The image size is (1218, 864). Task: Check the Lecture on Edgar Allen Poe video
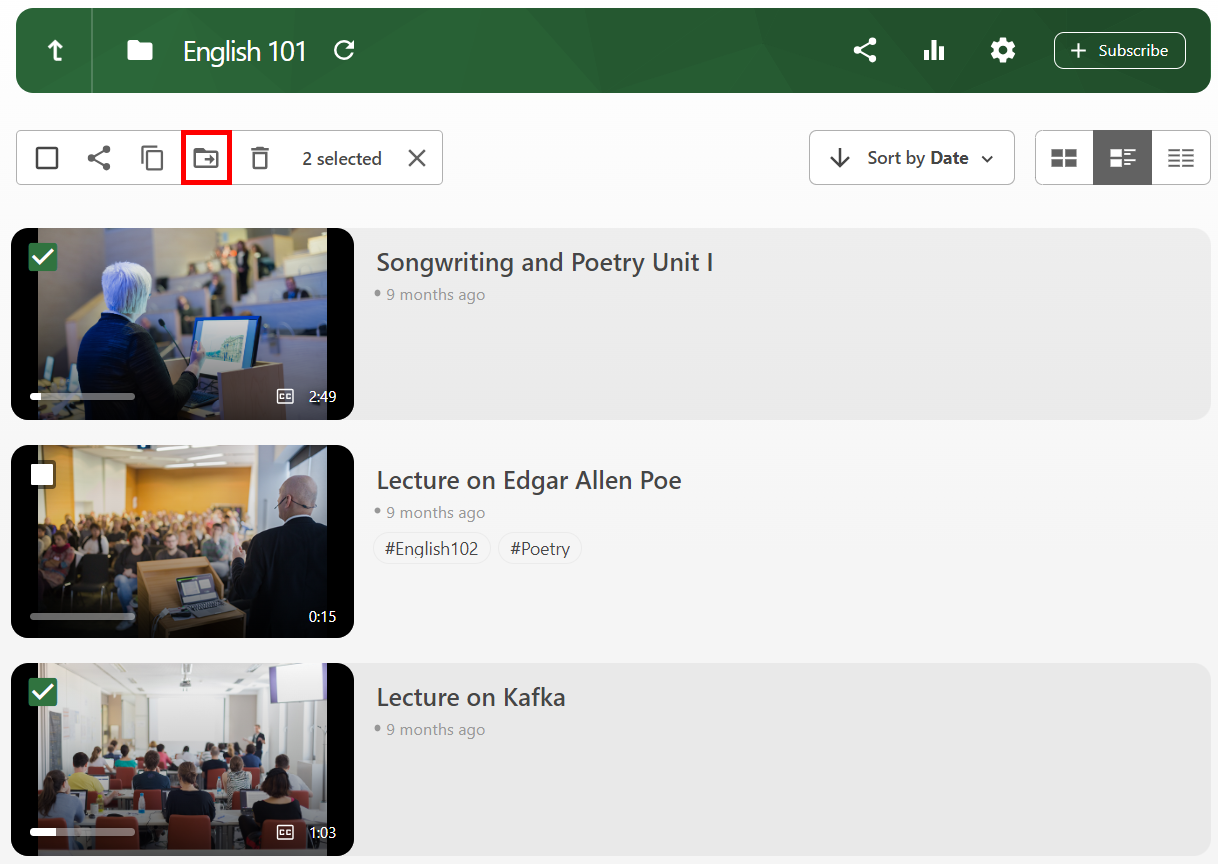43,474
